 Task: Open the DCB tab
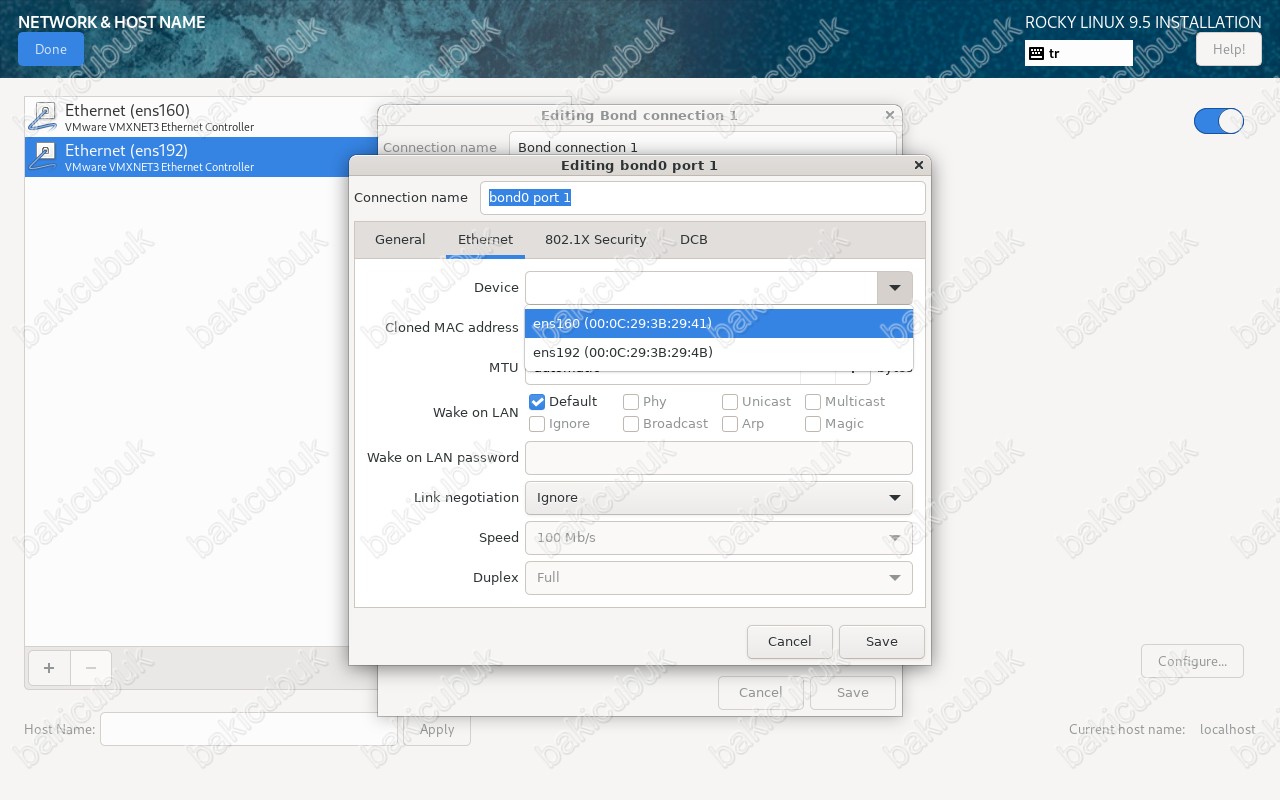coord(693,240)
